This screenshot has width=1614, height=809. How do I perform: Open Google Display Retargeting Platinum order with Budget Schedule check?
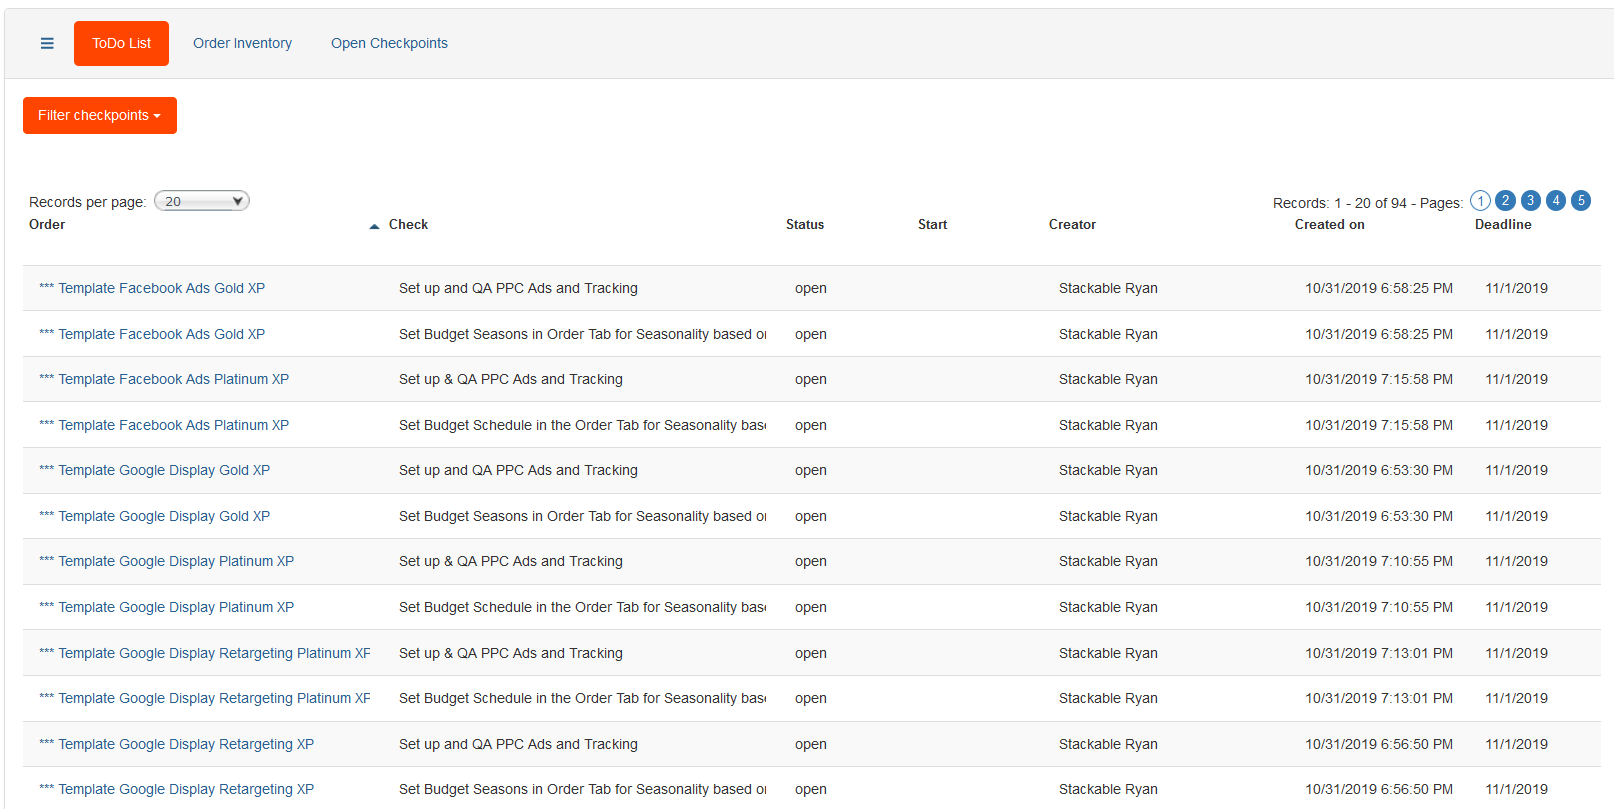tap(205, 698)
